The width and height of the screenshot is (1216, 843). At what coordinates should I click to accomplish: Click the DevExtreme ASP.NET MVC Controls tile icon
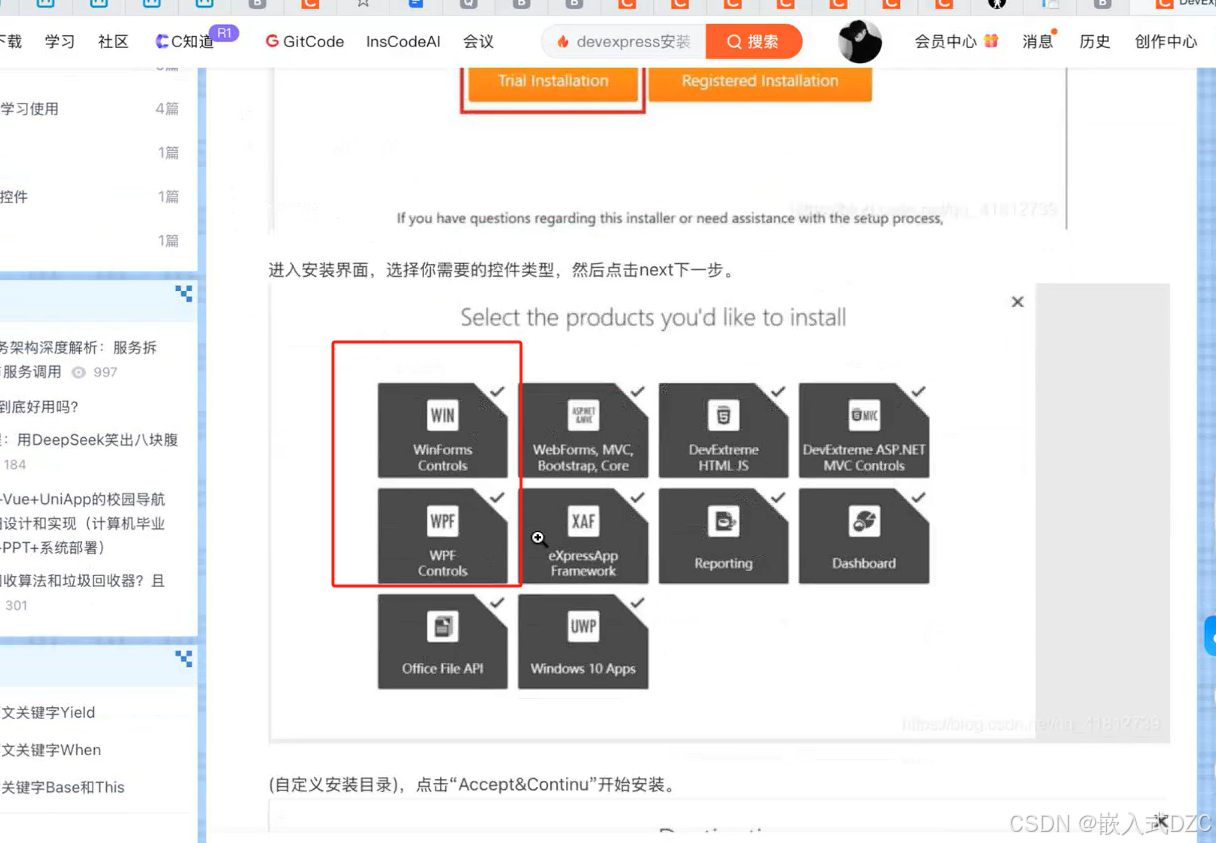pos(864,414)
